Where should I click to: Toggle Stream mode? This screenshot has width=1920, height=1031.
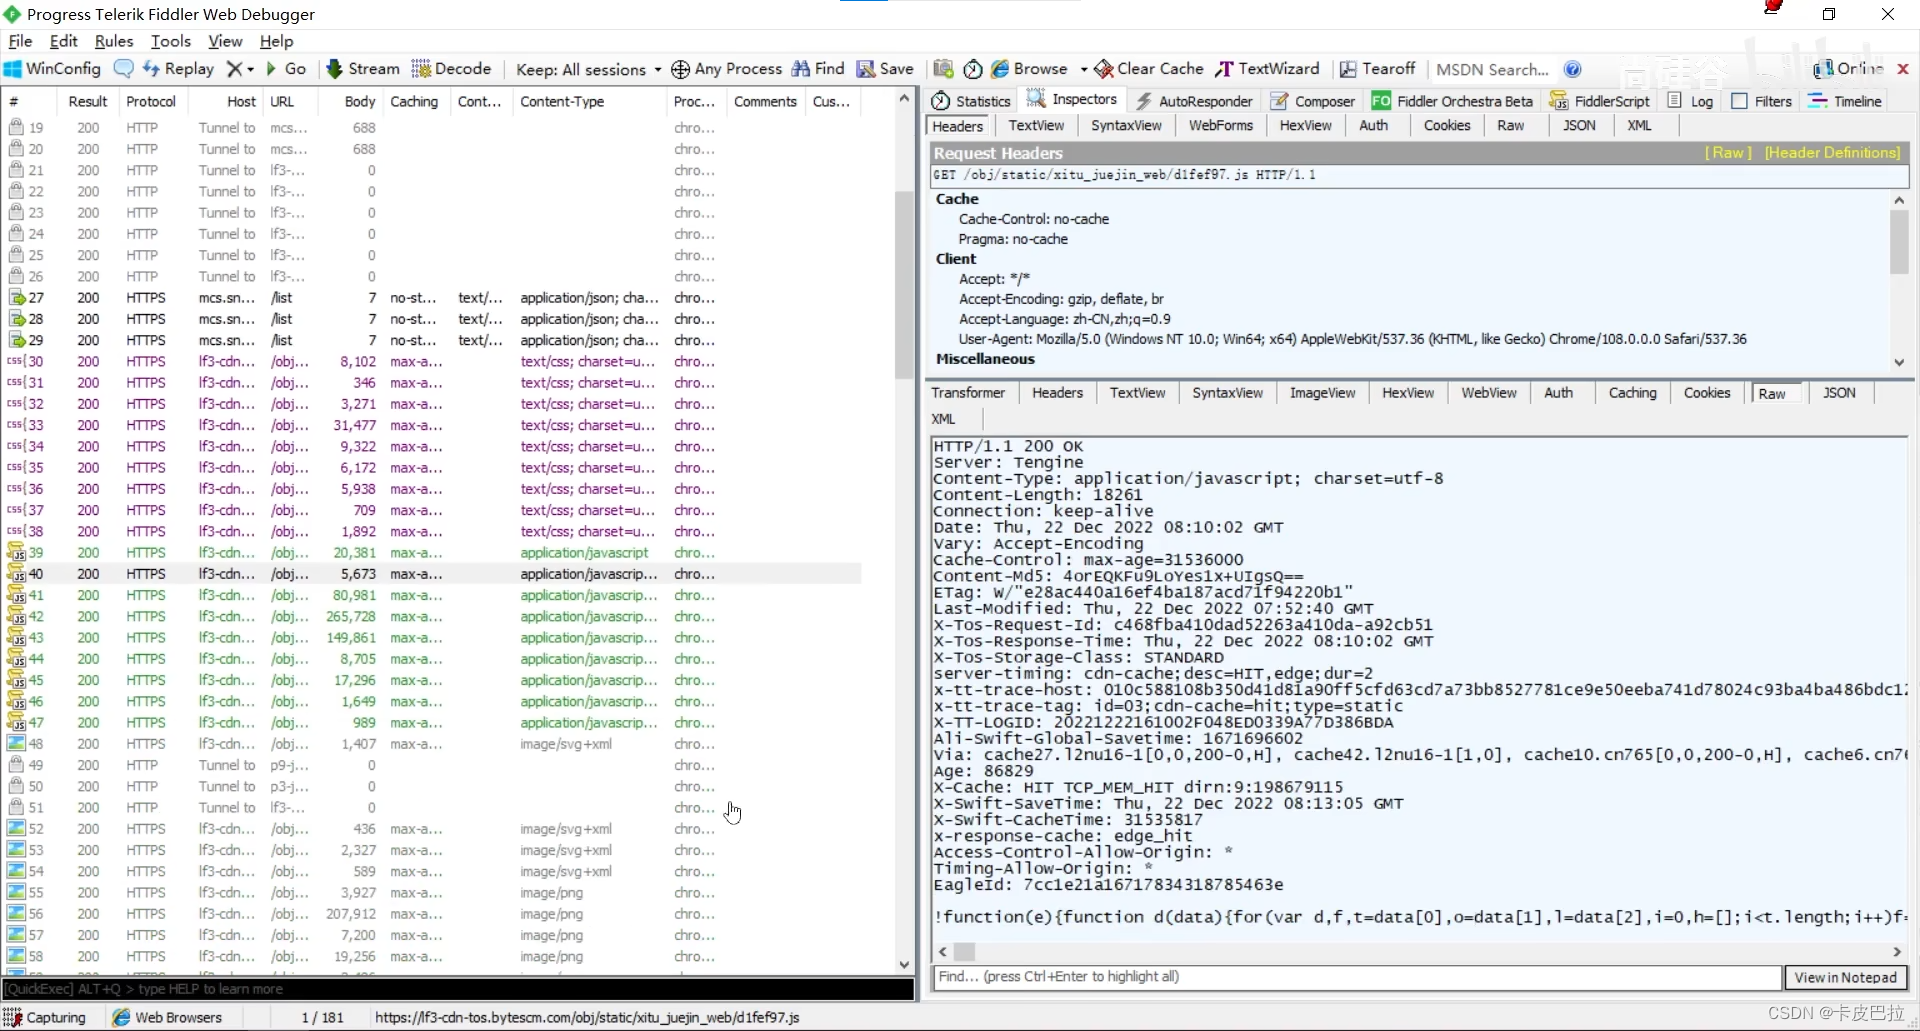(363, 69)
